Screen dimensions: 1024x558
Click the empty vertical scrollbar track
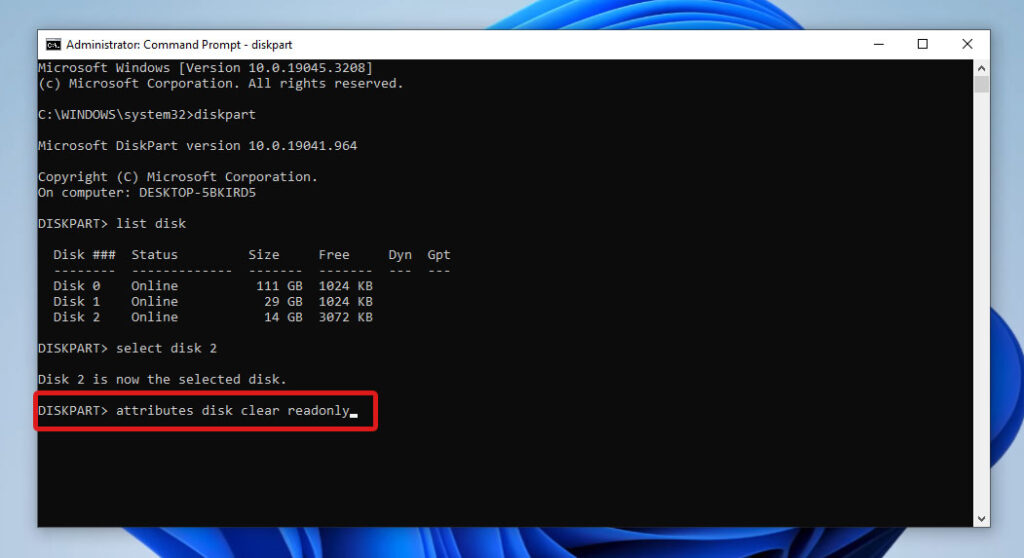981,300
